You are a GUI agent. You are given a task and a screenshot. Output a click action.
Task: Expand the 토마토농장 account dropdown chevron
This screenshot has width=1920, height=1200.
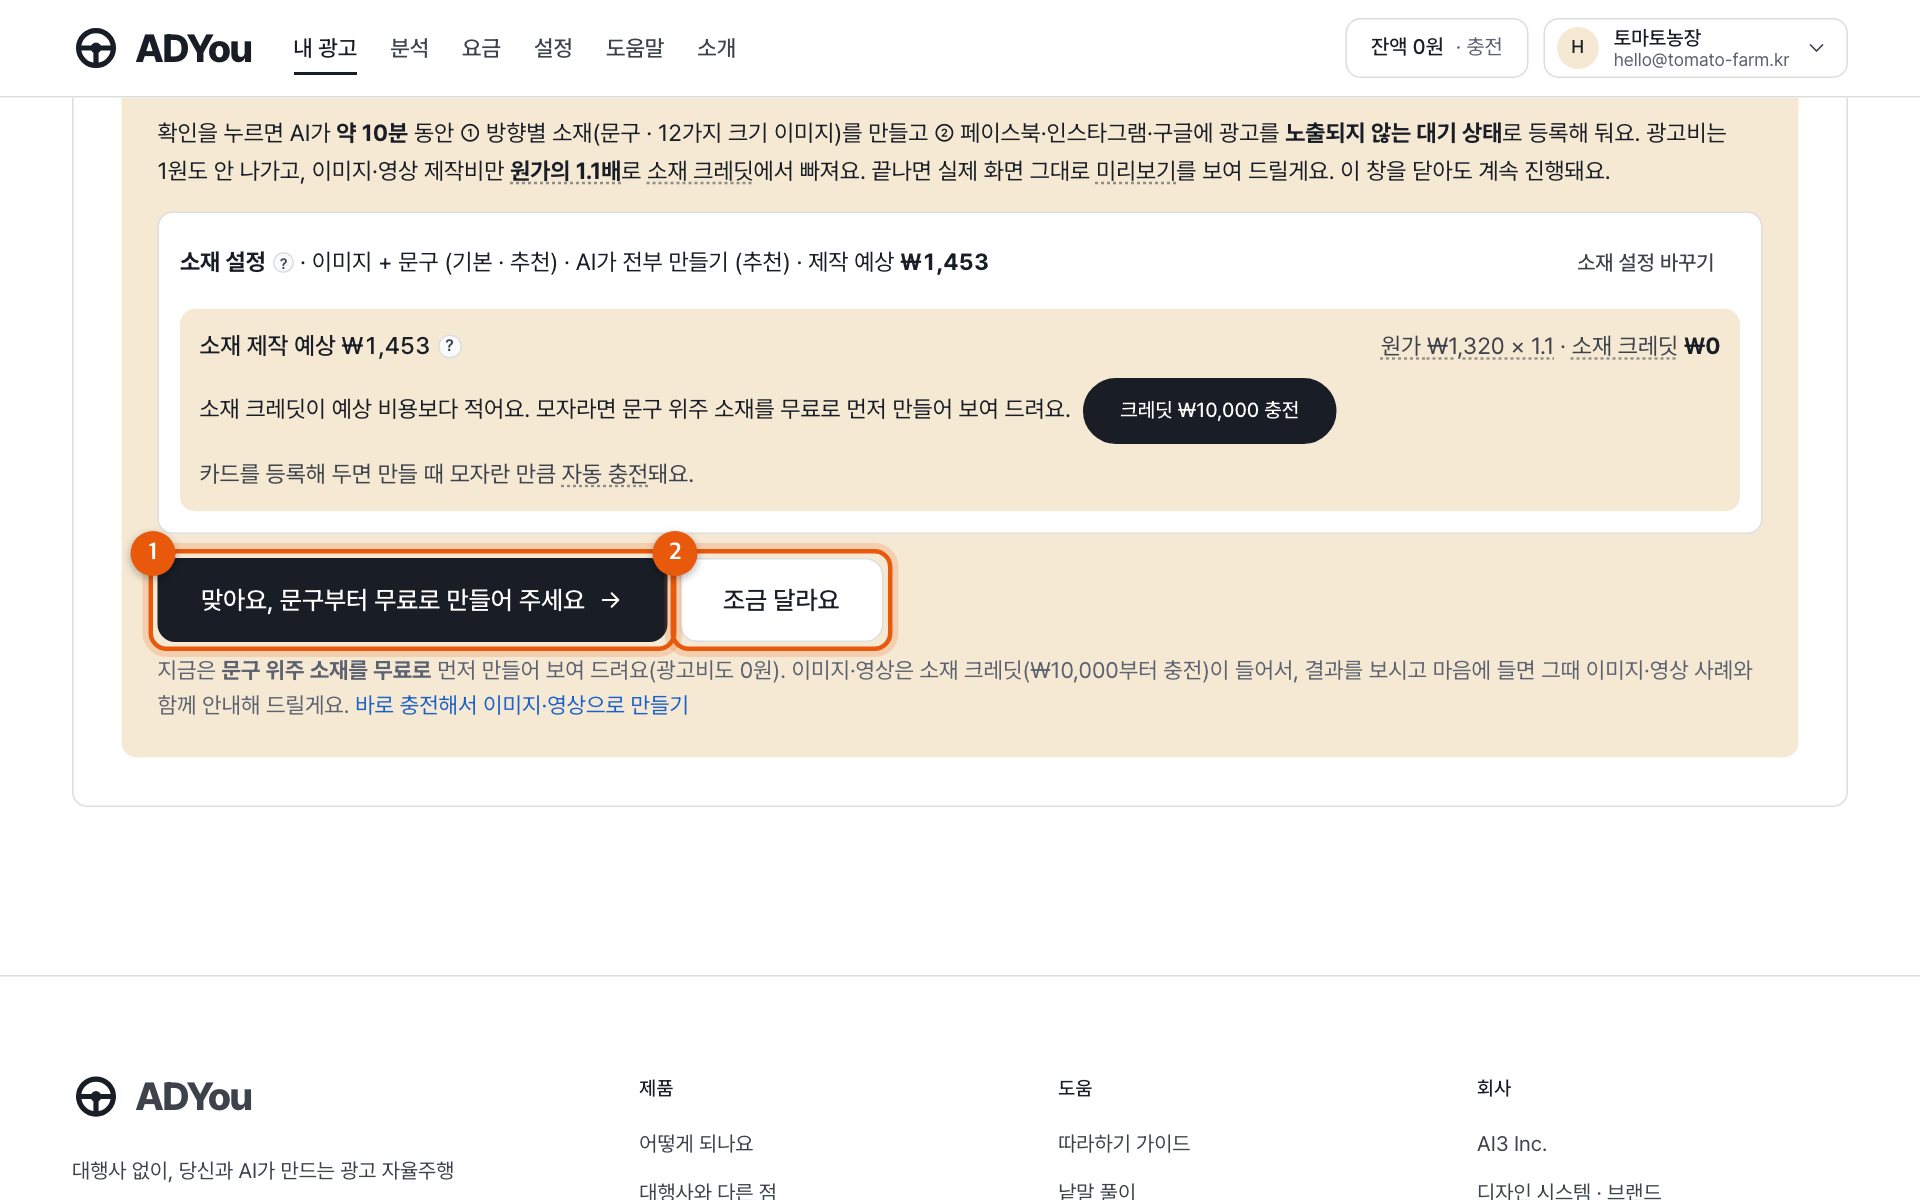pos(1817,48)
